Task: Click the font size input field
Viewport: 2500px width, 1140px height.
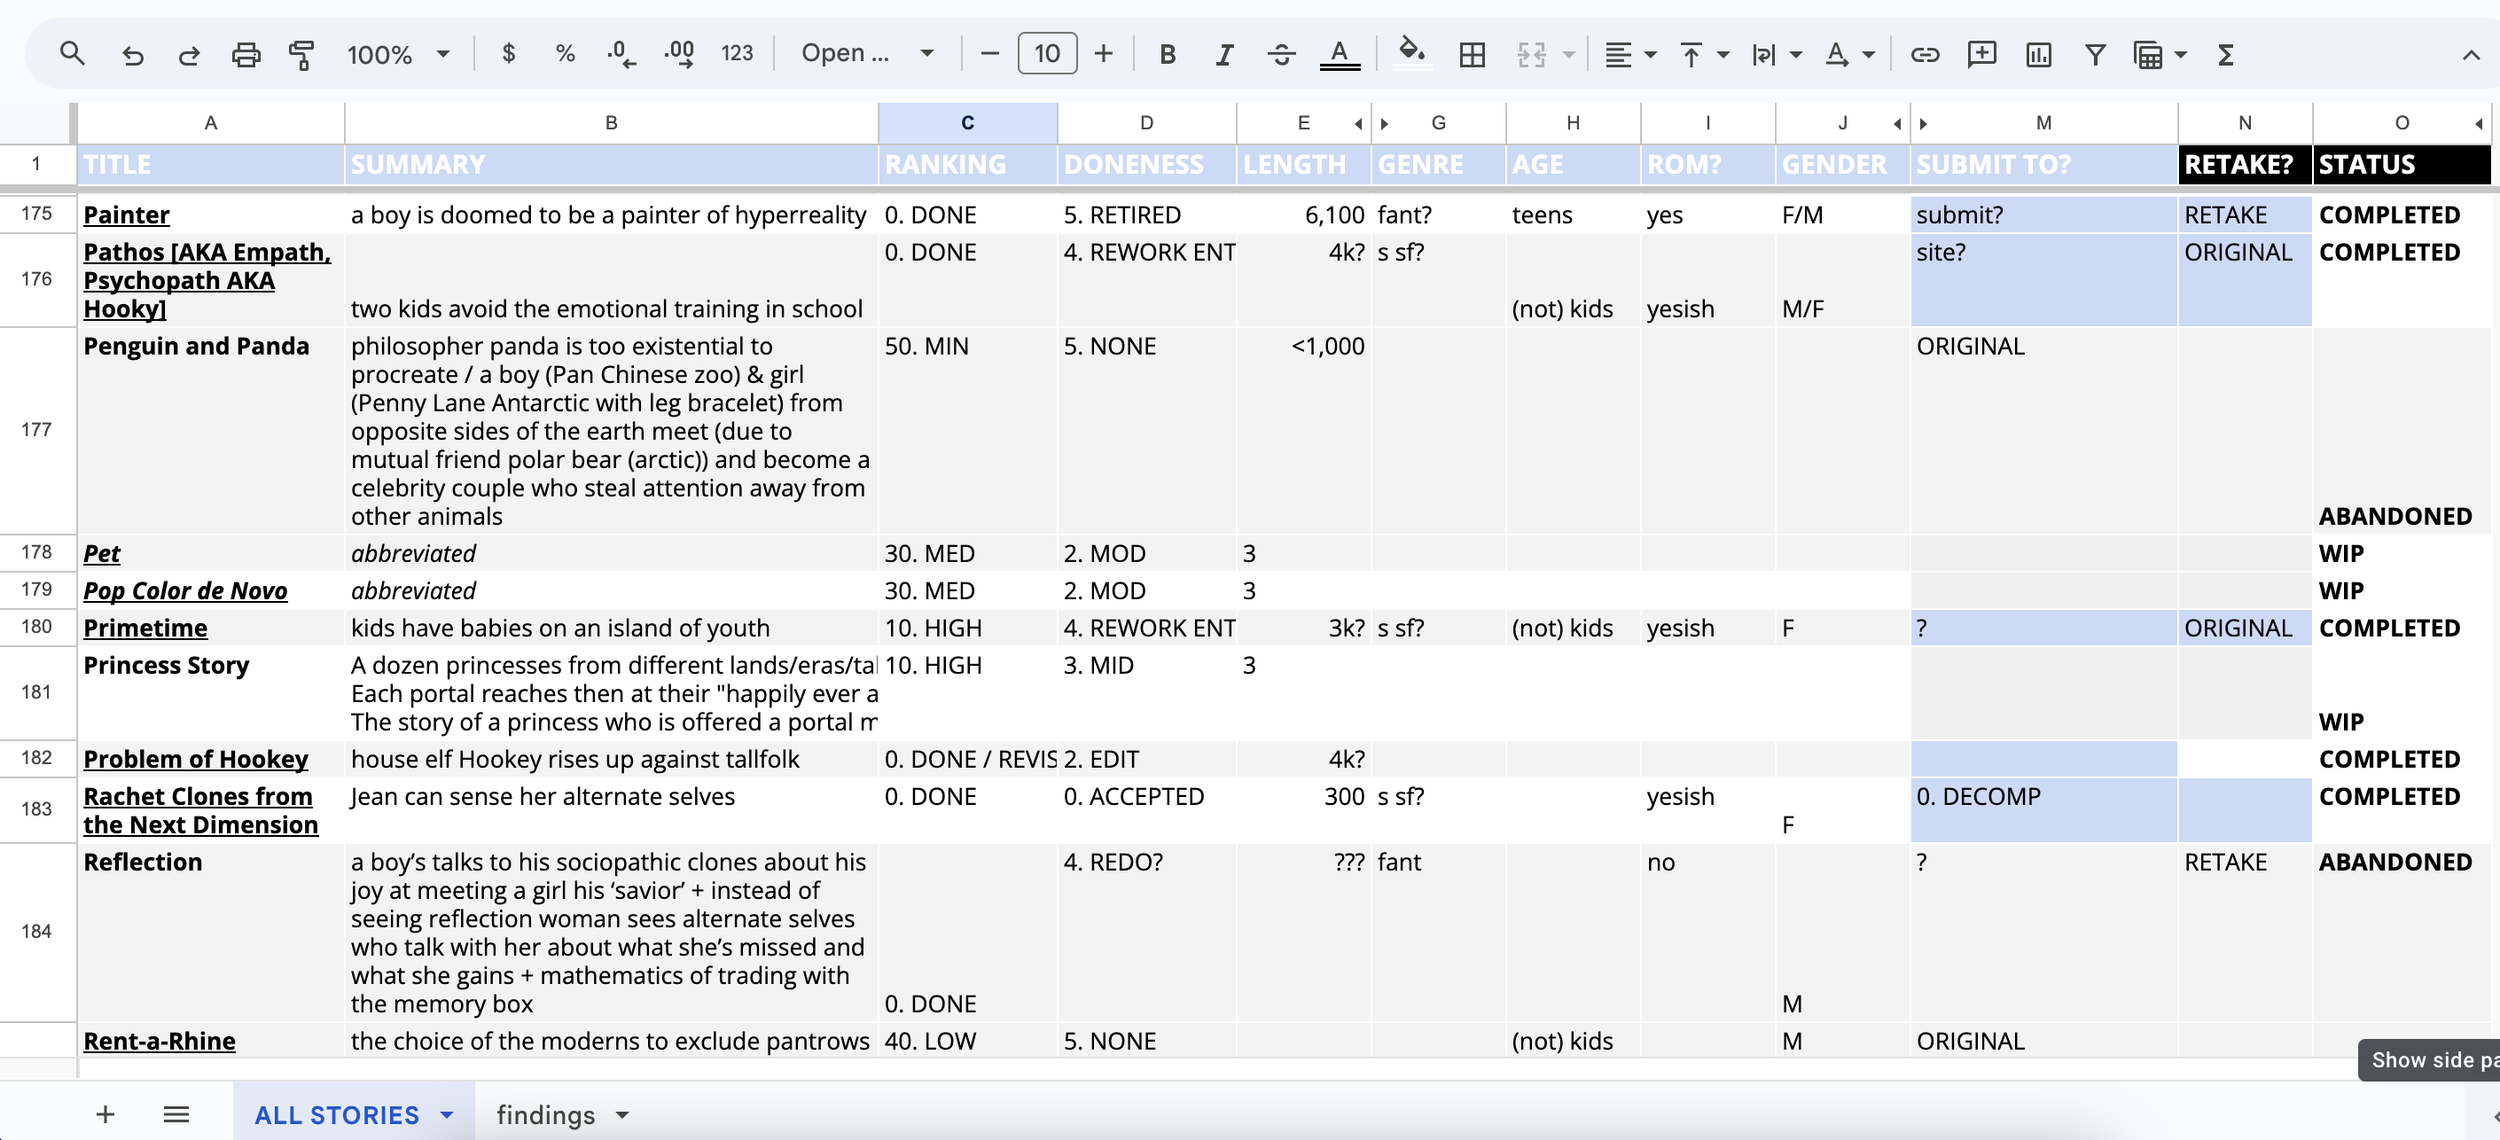Action: click(x=1046, y=54)
